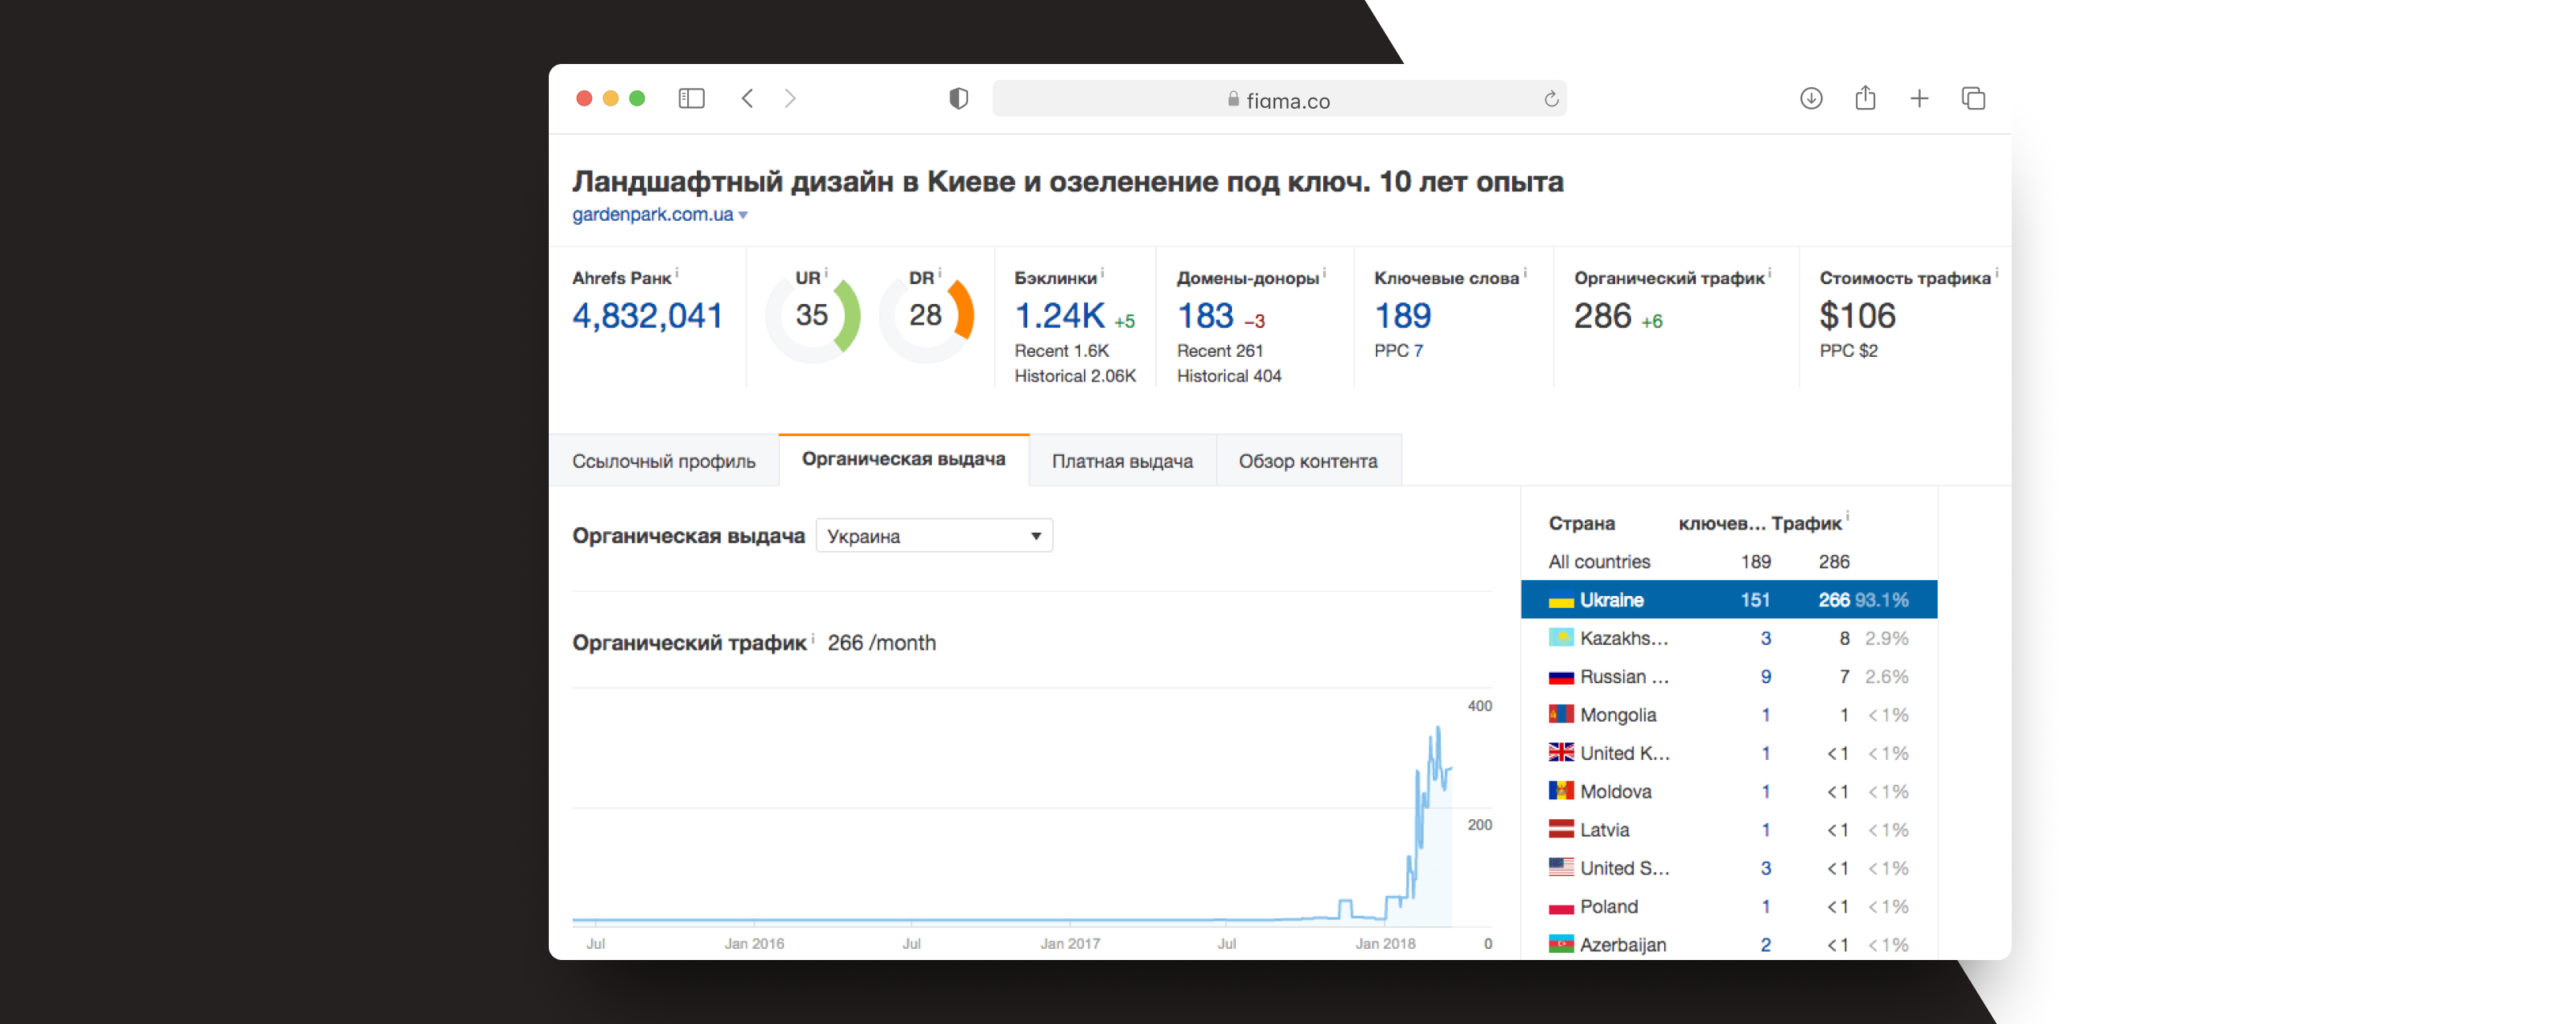Switch to the Ссылочный профиль tab

[x=663, y=461]
